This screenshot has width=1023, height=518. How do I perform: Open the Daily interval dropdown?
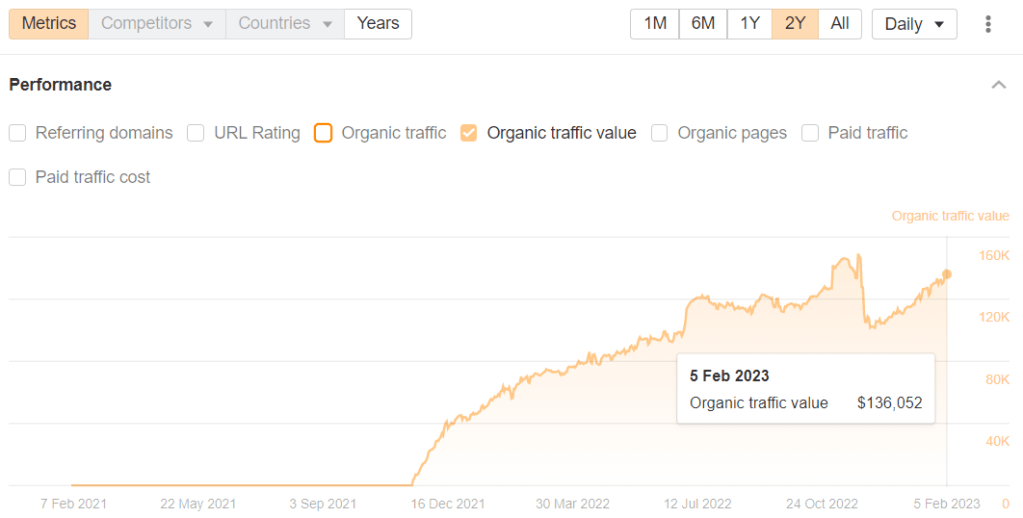pos(914,24)
